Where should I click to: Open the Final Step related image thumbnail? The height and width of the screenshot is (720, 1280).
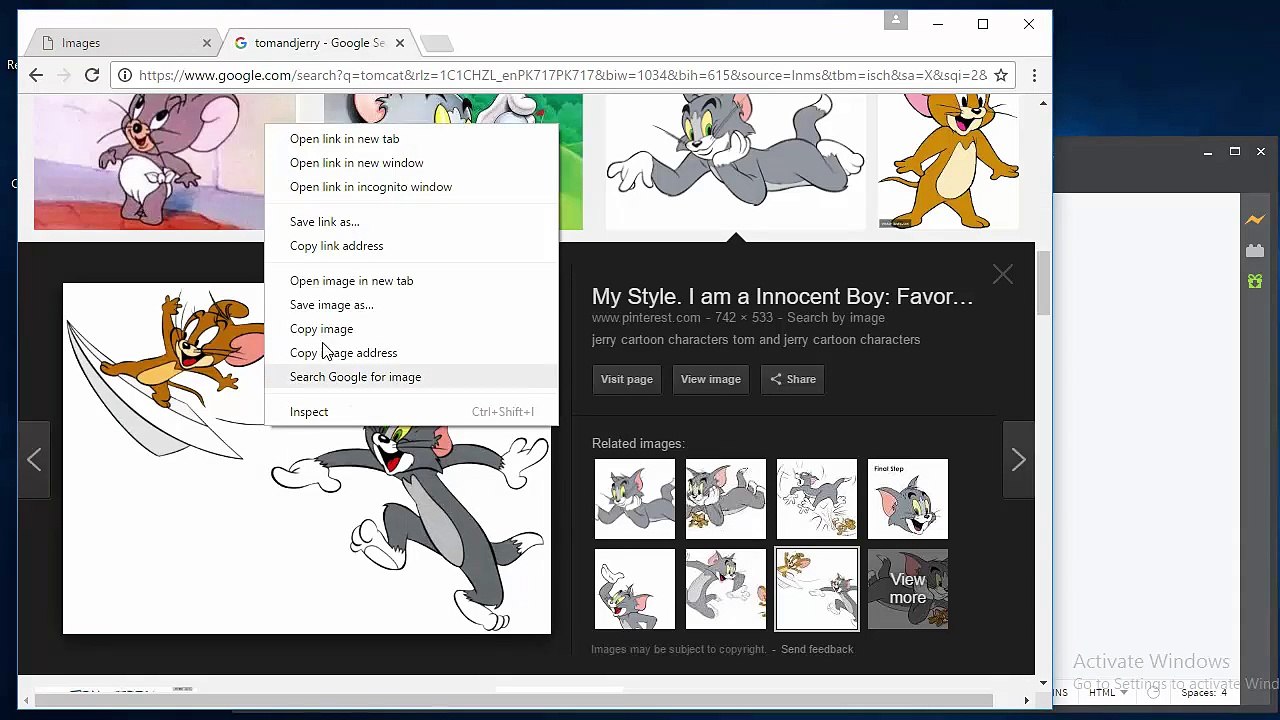pyautogui.click(x=908, y=499)
